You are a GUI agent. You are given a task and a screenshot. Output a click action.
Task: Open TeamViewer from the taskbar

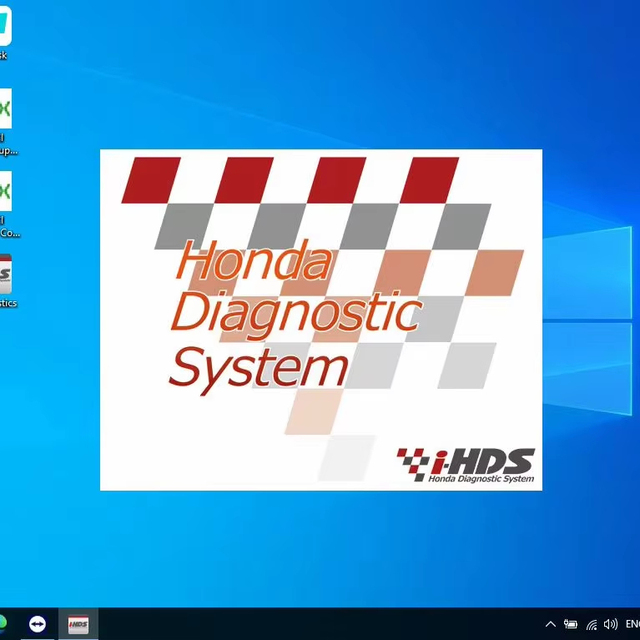37,624
